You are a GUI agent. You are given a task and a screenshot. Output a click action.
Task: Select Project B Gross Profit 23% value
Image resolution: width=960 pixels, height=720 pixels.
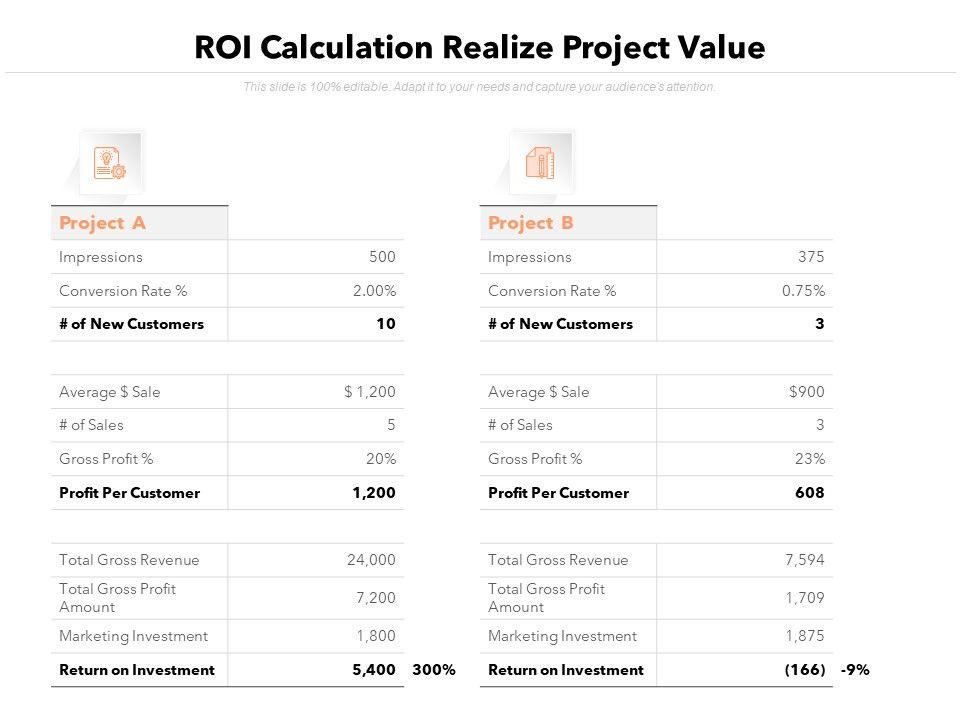tap(810, 459)
